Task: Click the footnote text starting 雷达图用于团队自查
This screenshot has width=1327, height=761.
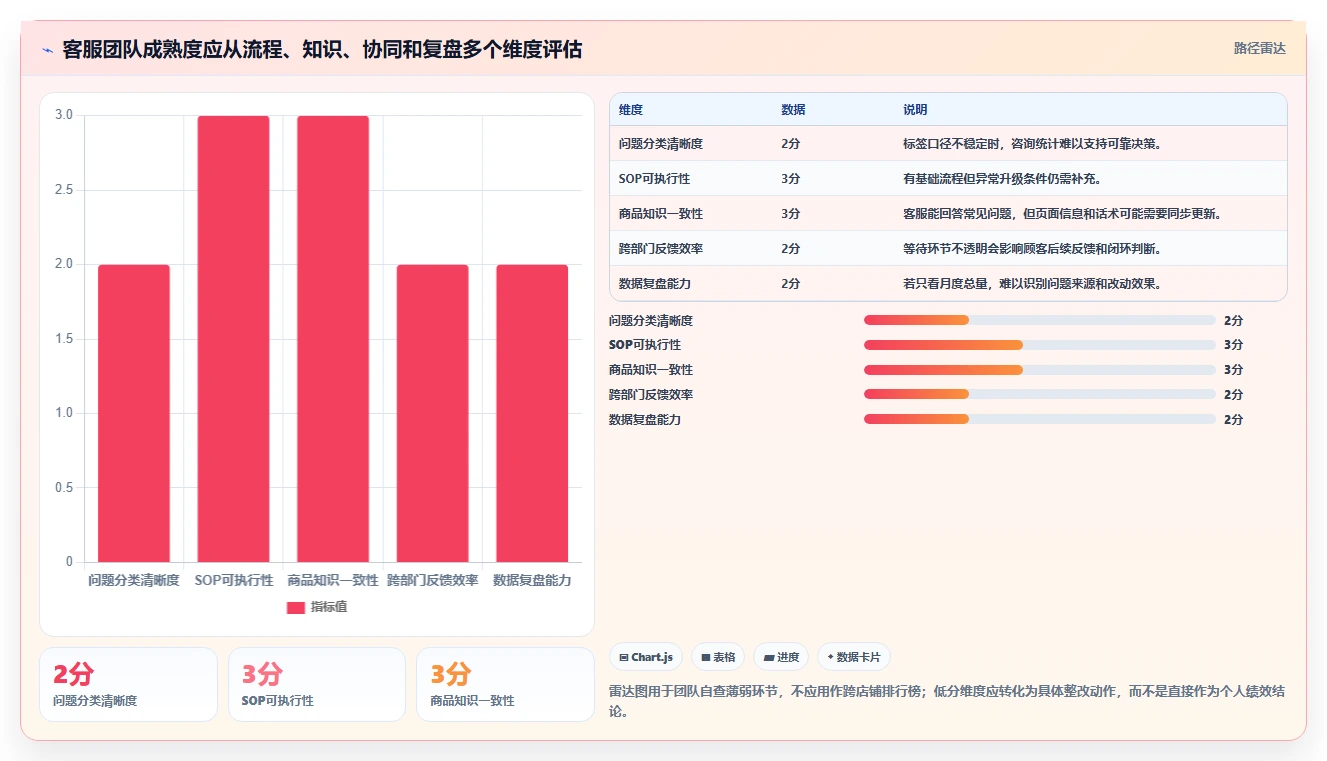Action: (947, 702)
